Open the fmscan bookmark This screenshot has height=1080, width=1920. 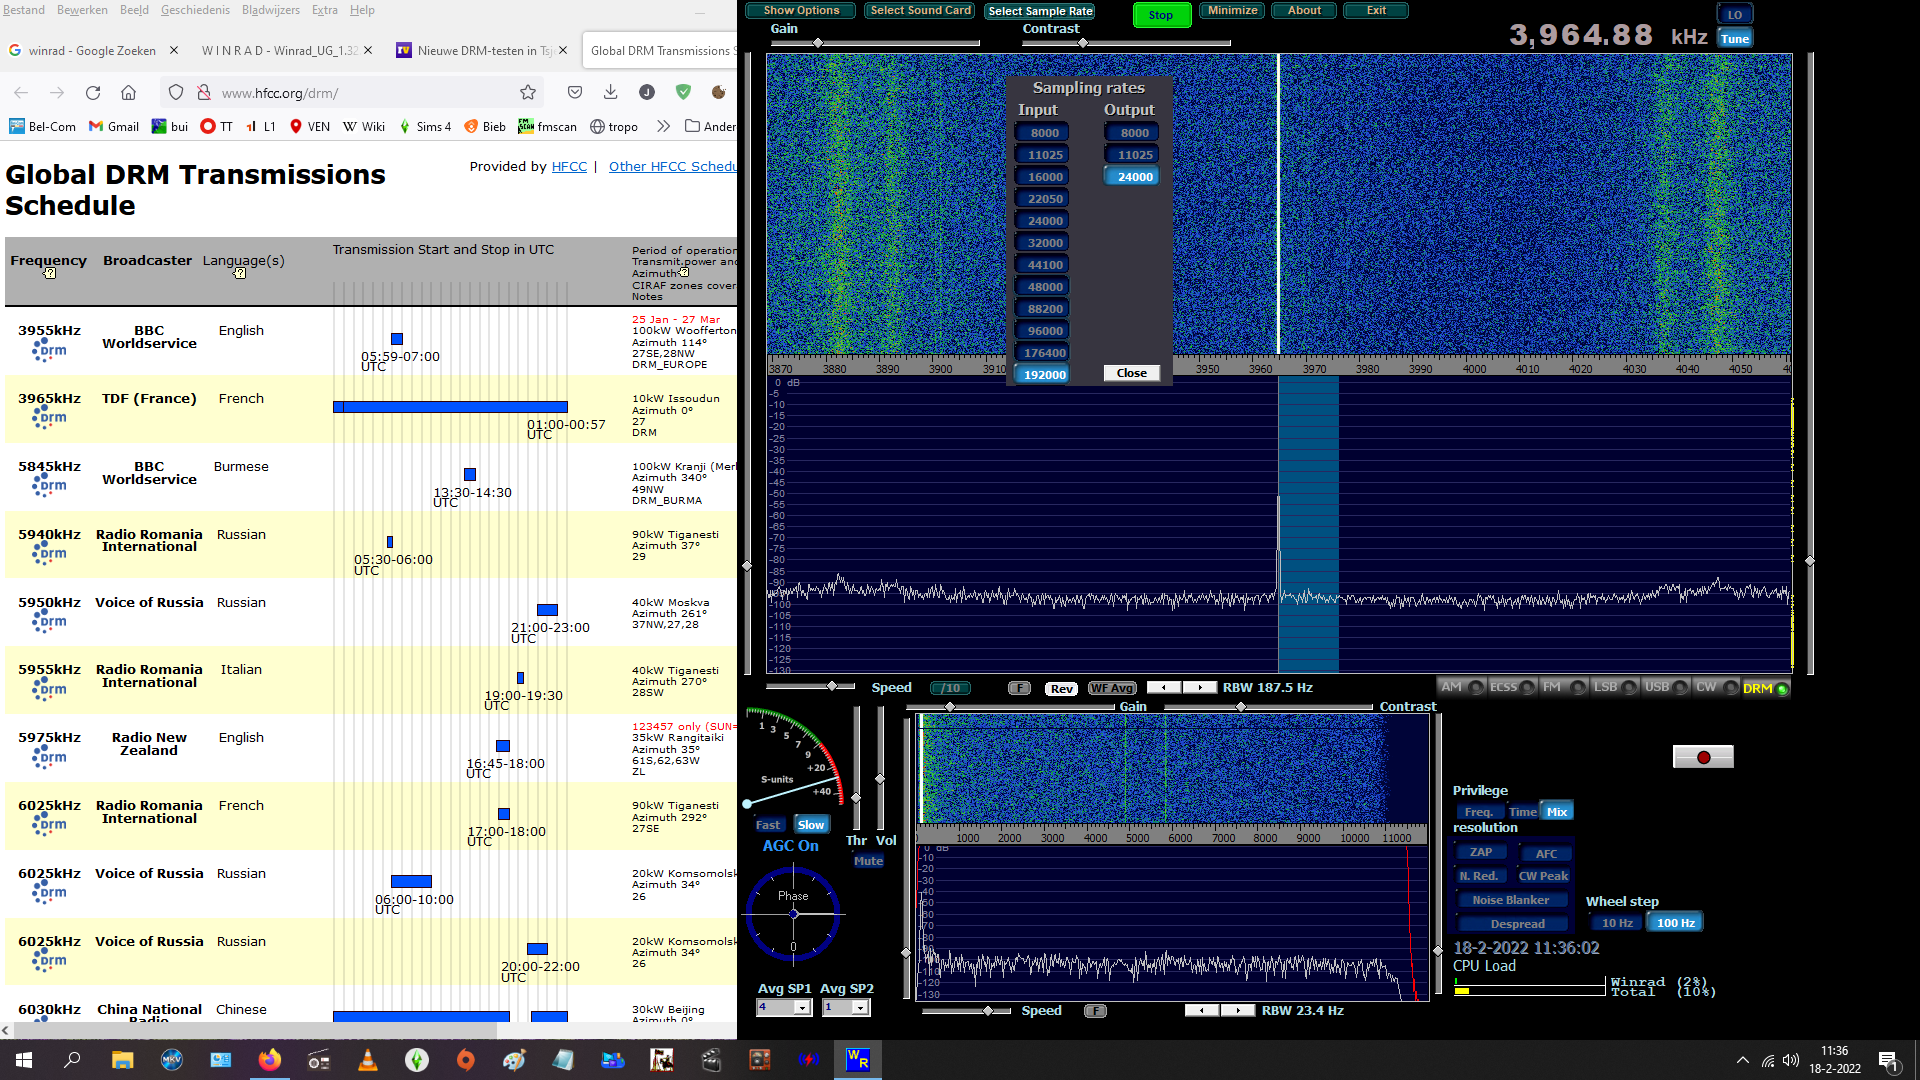[x=547, y=127]
